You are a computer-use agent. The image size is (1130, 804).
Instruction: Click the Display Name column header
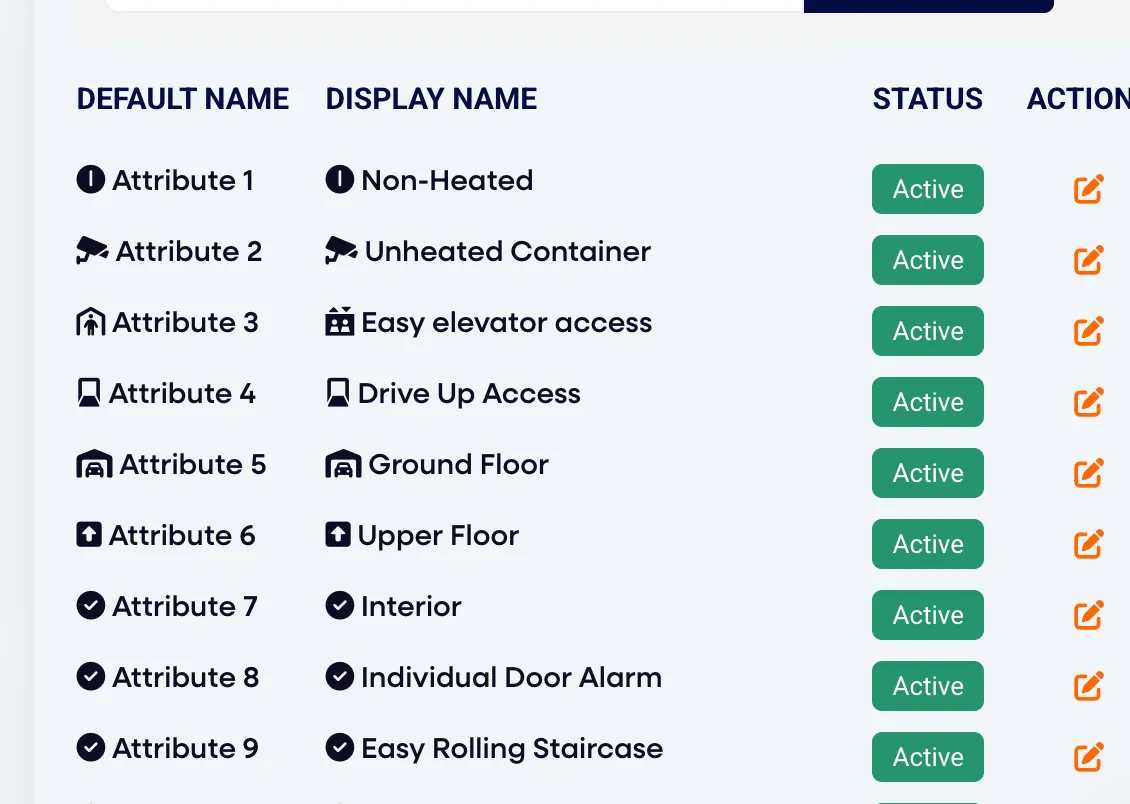431,99
